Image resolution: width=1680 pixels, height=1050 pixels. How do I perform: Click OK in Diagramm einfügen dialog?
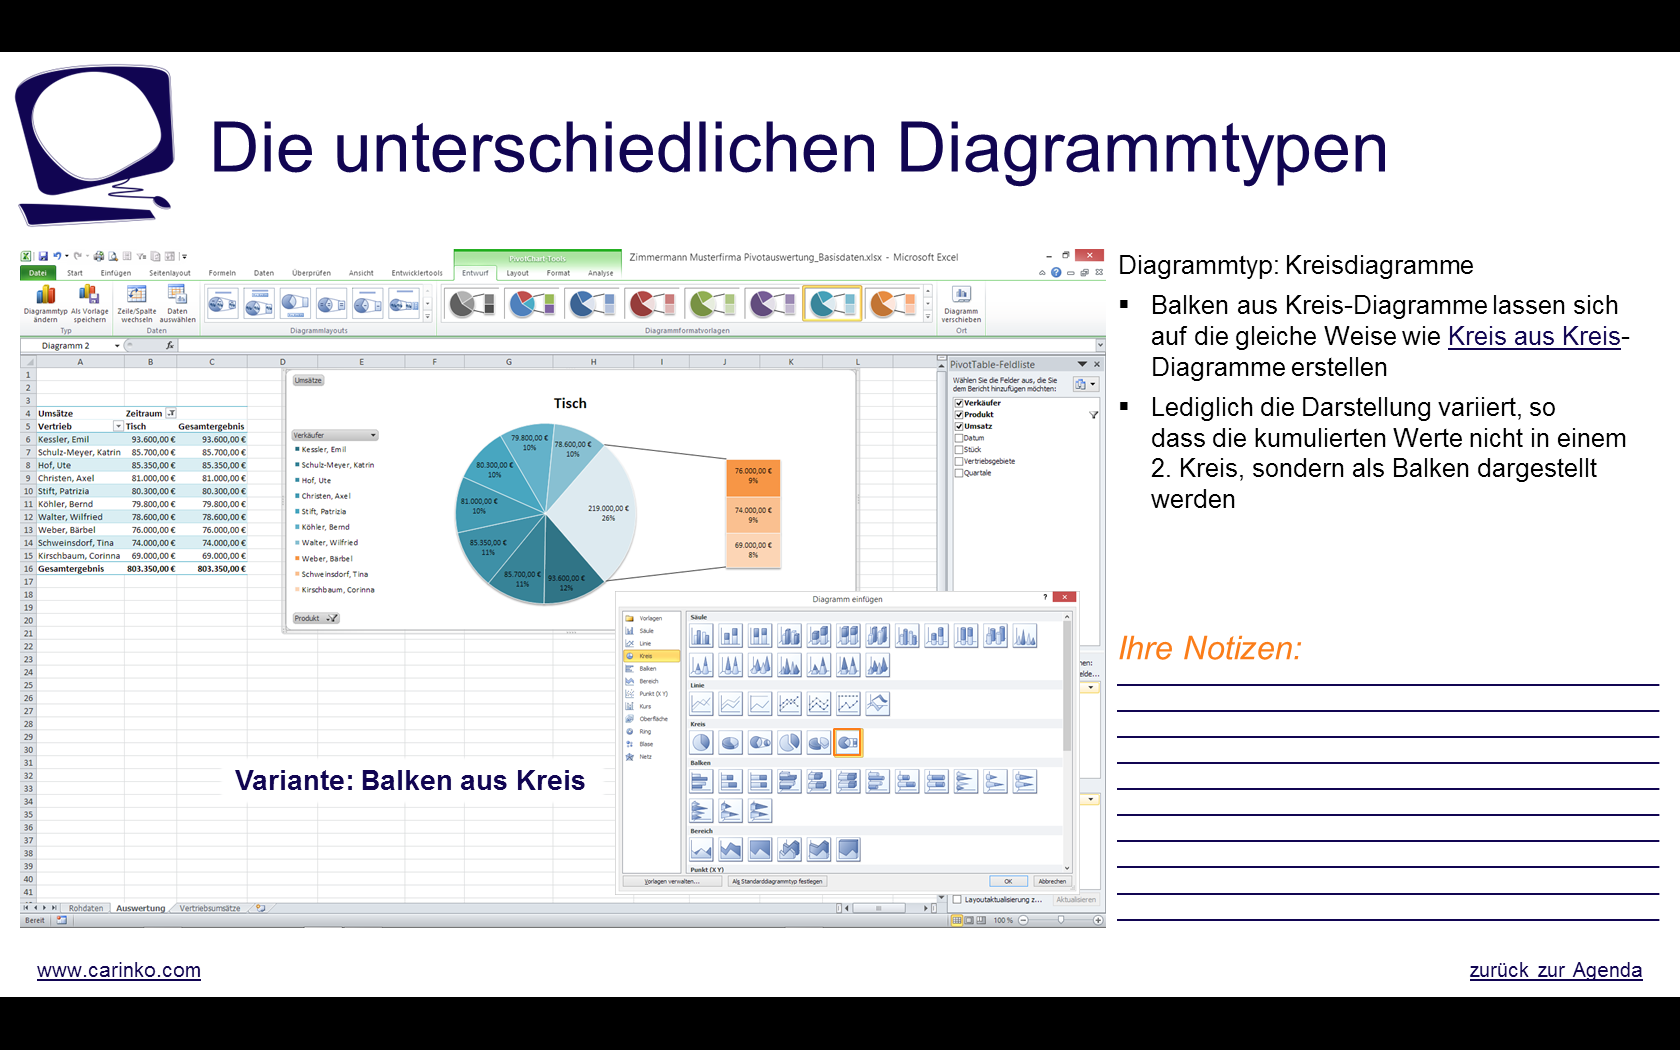point(1008,881)
